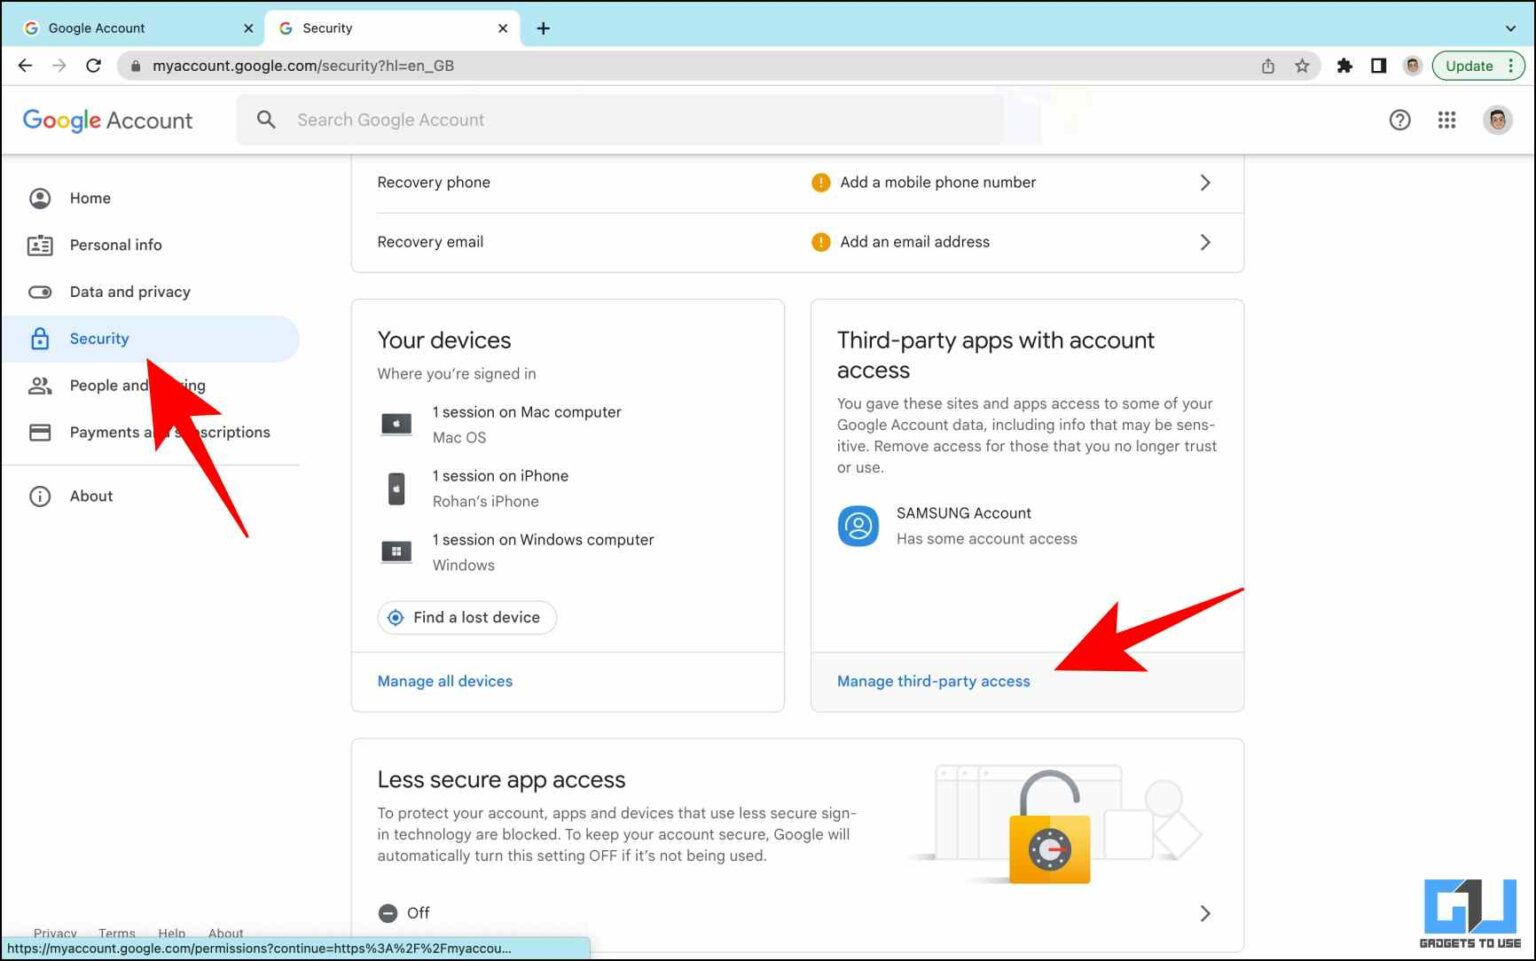The image size is (1536, 961).
Task: Expand the Less secure app access chevron
Action: point(1205,912)
